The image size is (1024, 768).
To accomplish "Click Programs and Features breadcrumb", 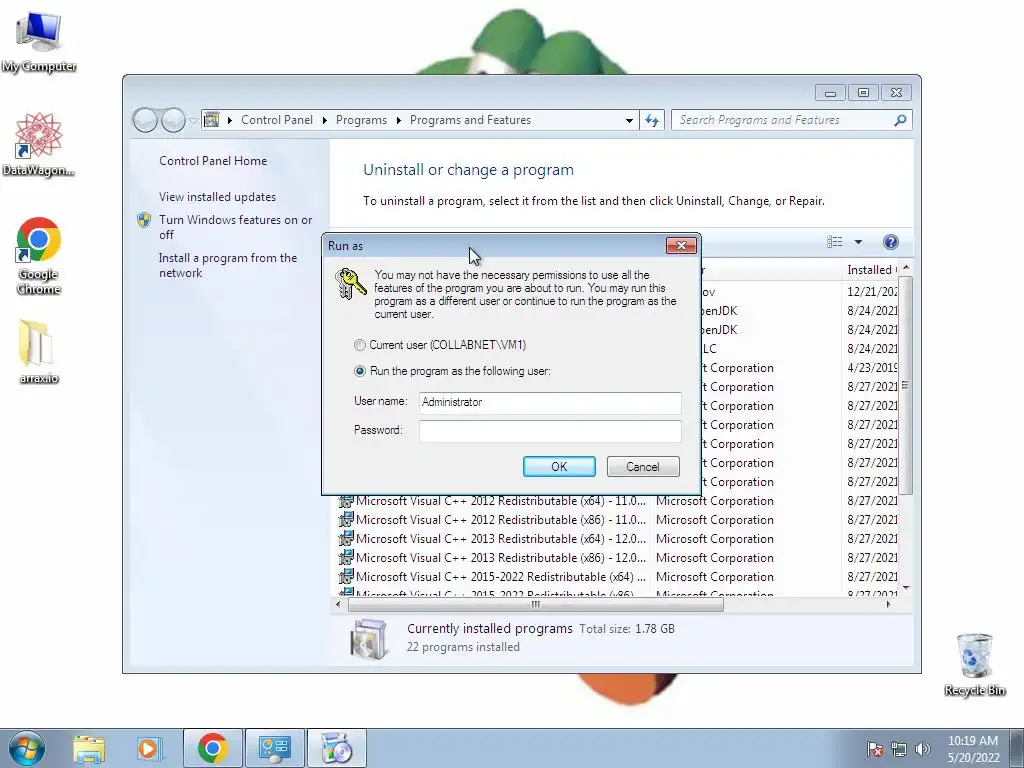I will click(x=470, y=120).
